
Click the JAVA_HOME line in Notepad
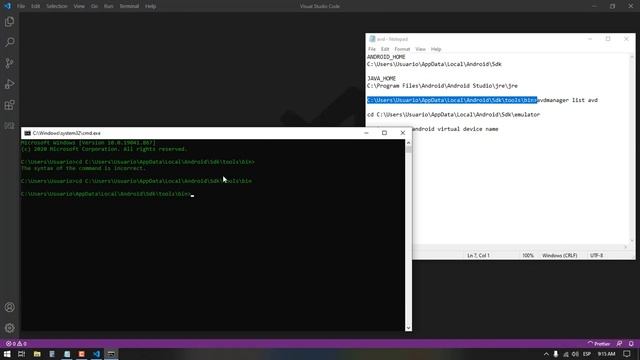(x=382, y=78)
